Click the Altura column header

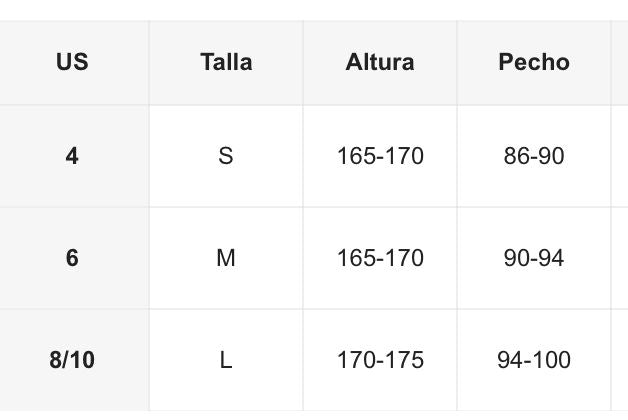[380, 62]
